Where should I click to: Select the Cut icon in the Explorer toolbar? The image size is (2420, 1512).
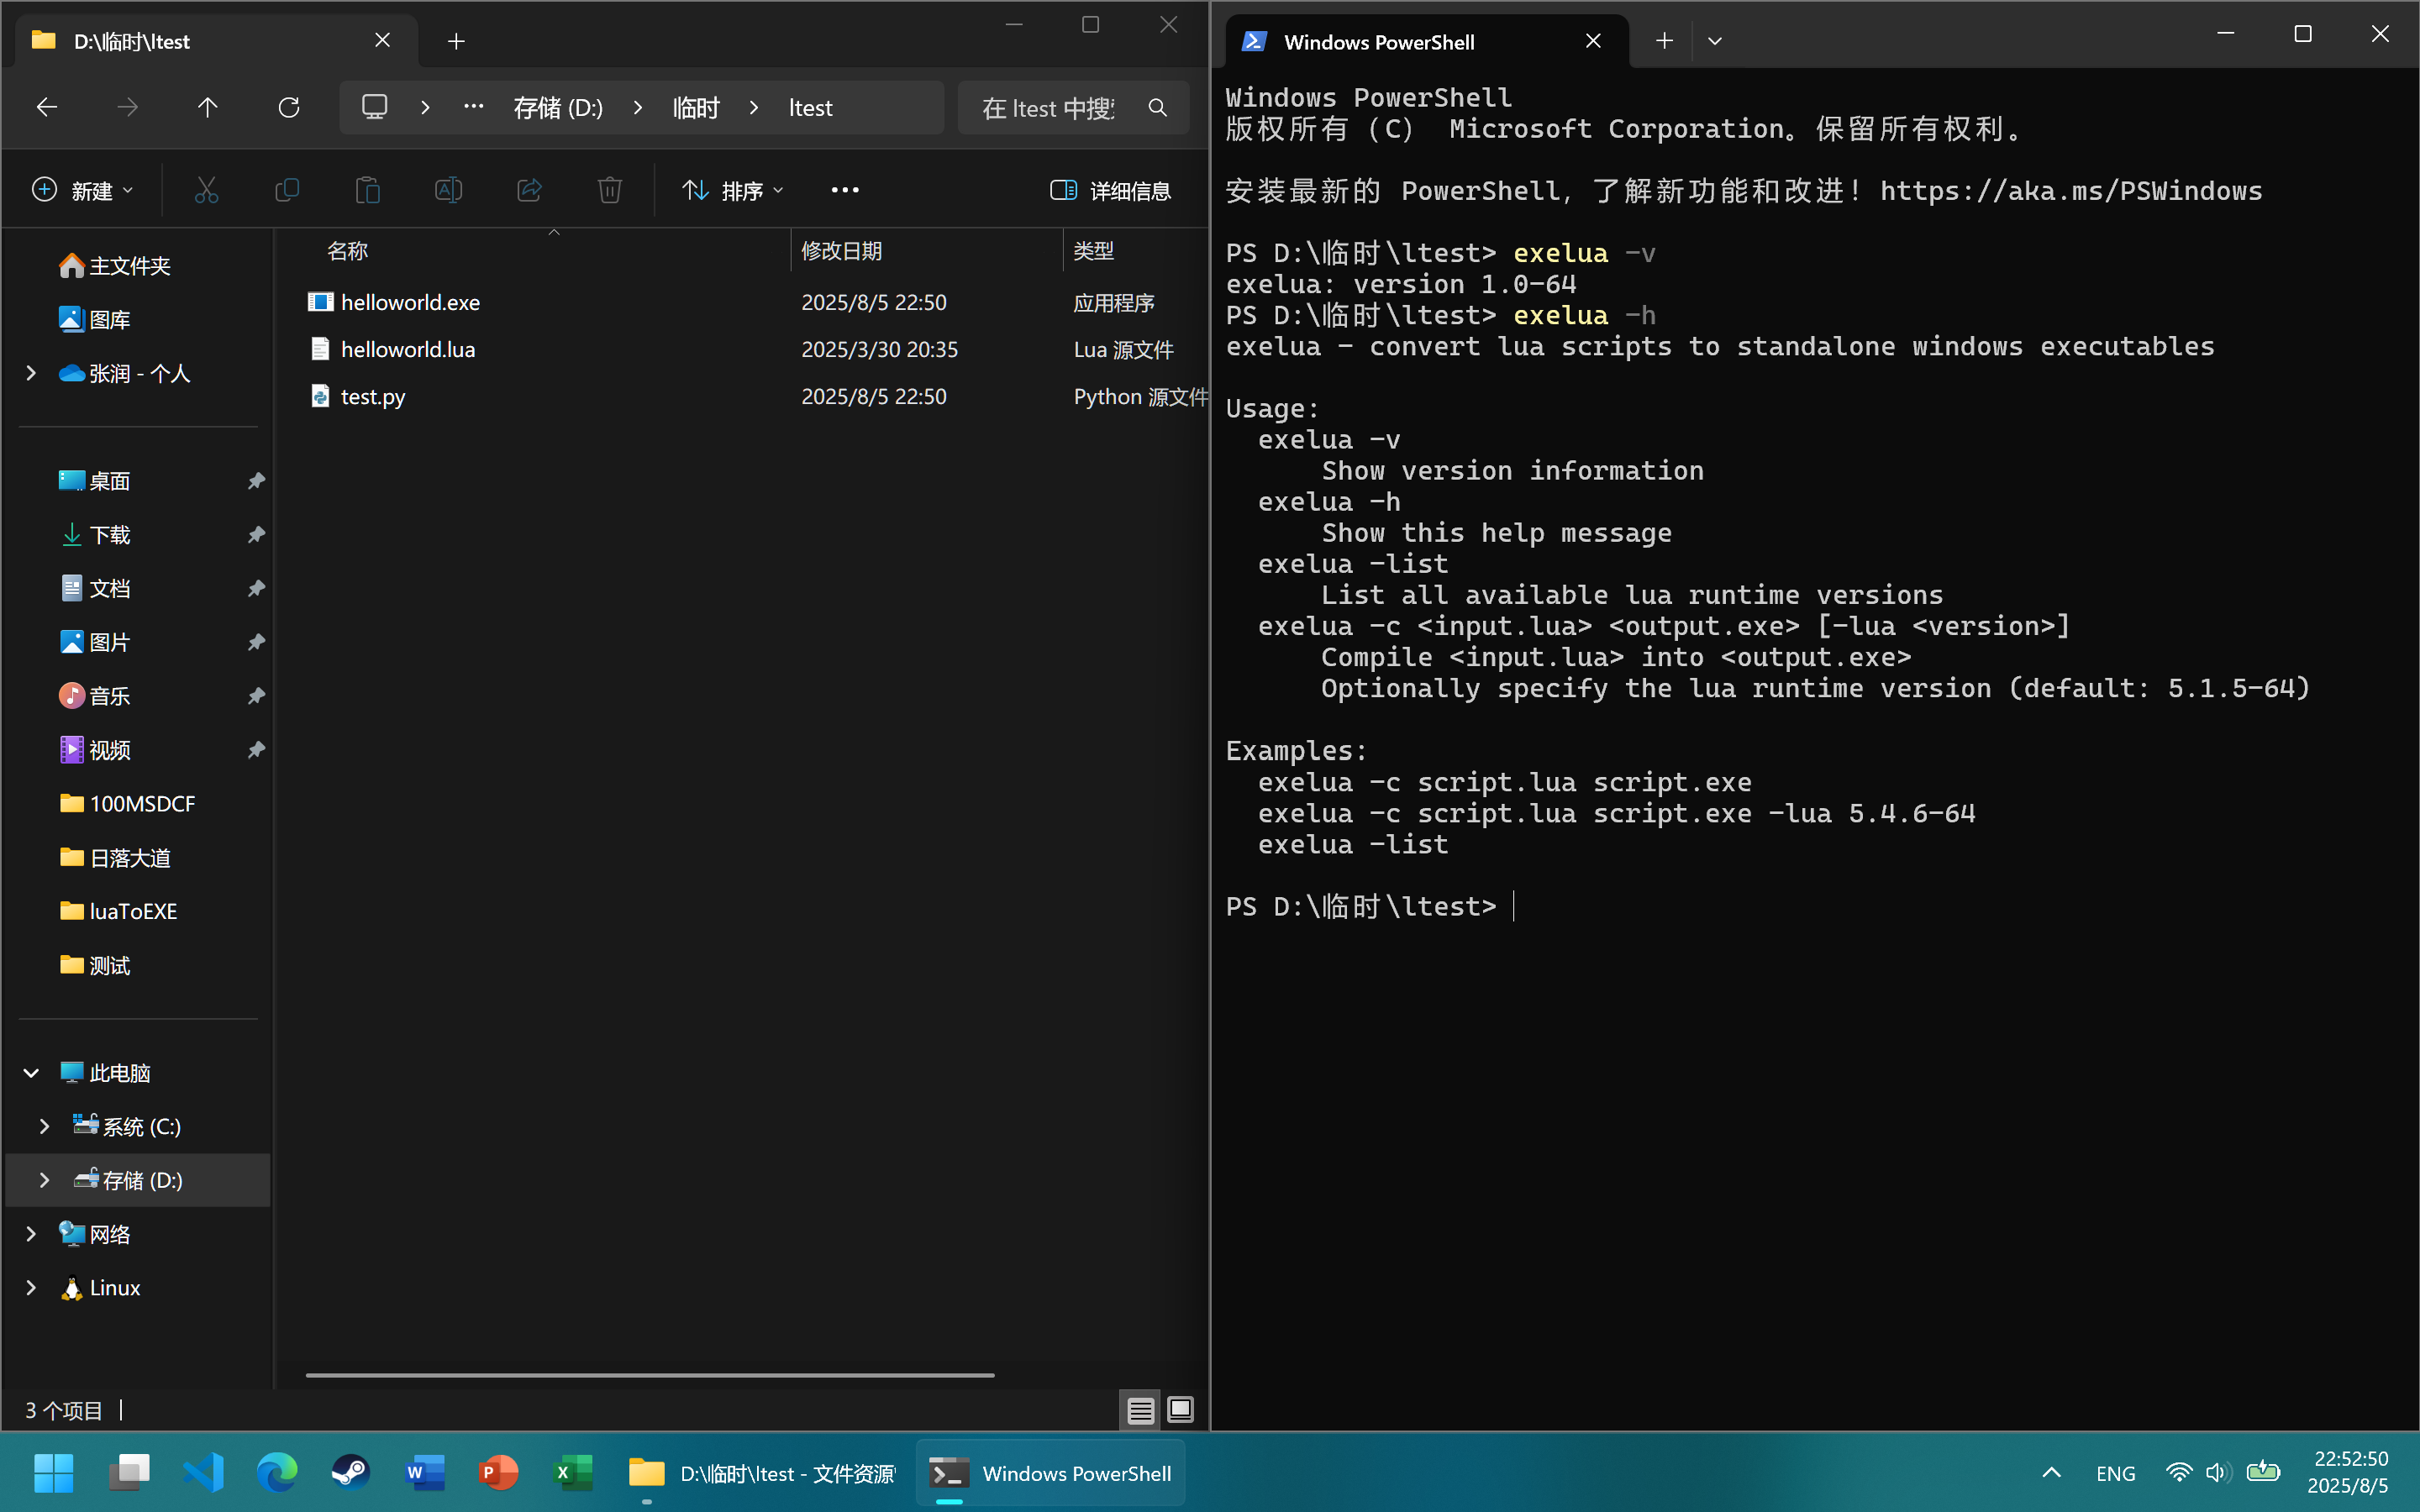pos(206,189)
